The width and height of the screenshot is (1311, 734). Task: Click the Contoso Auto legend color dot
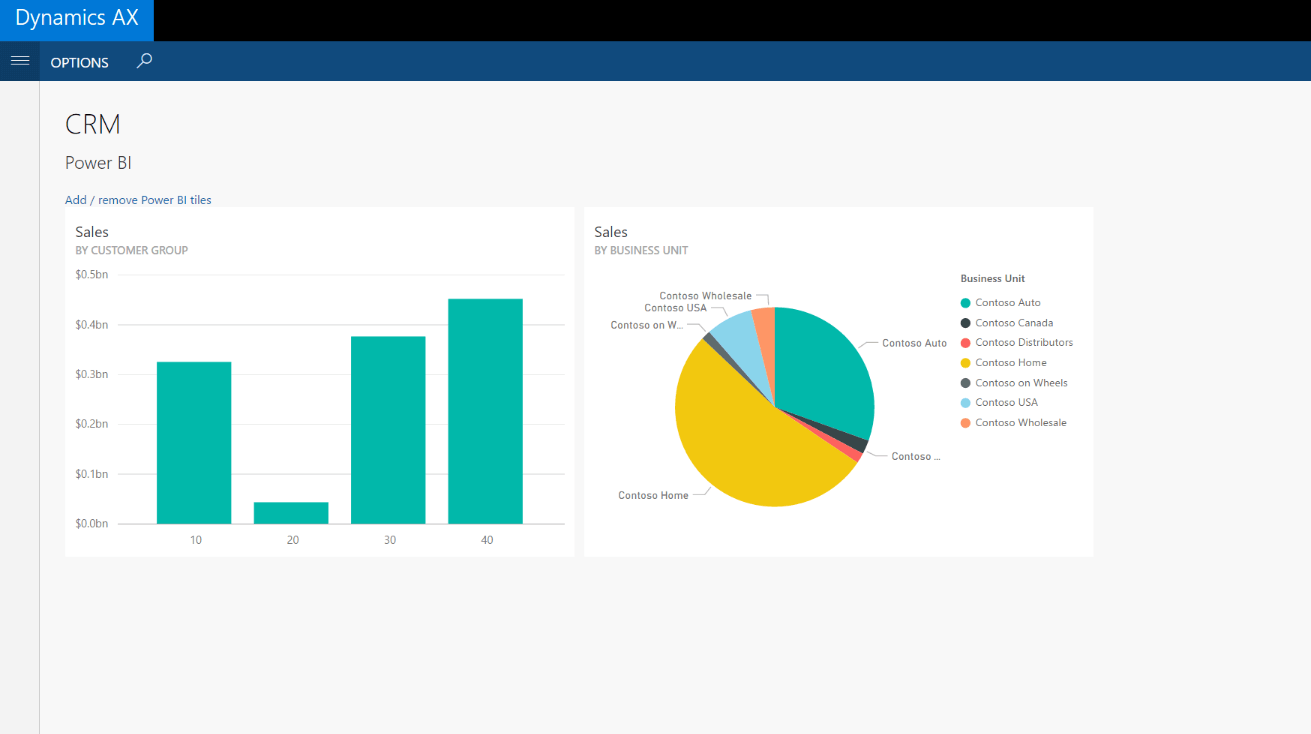point(965,303)
